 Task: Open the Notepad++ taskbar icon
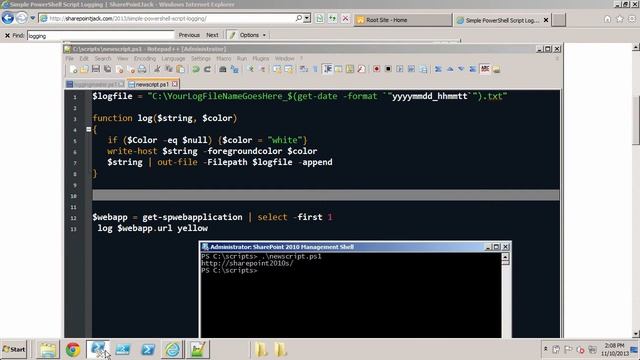198,350
